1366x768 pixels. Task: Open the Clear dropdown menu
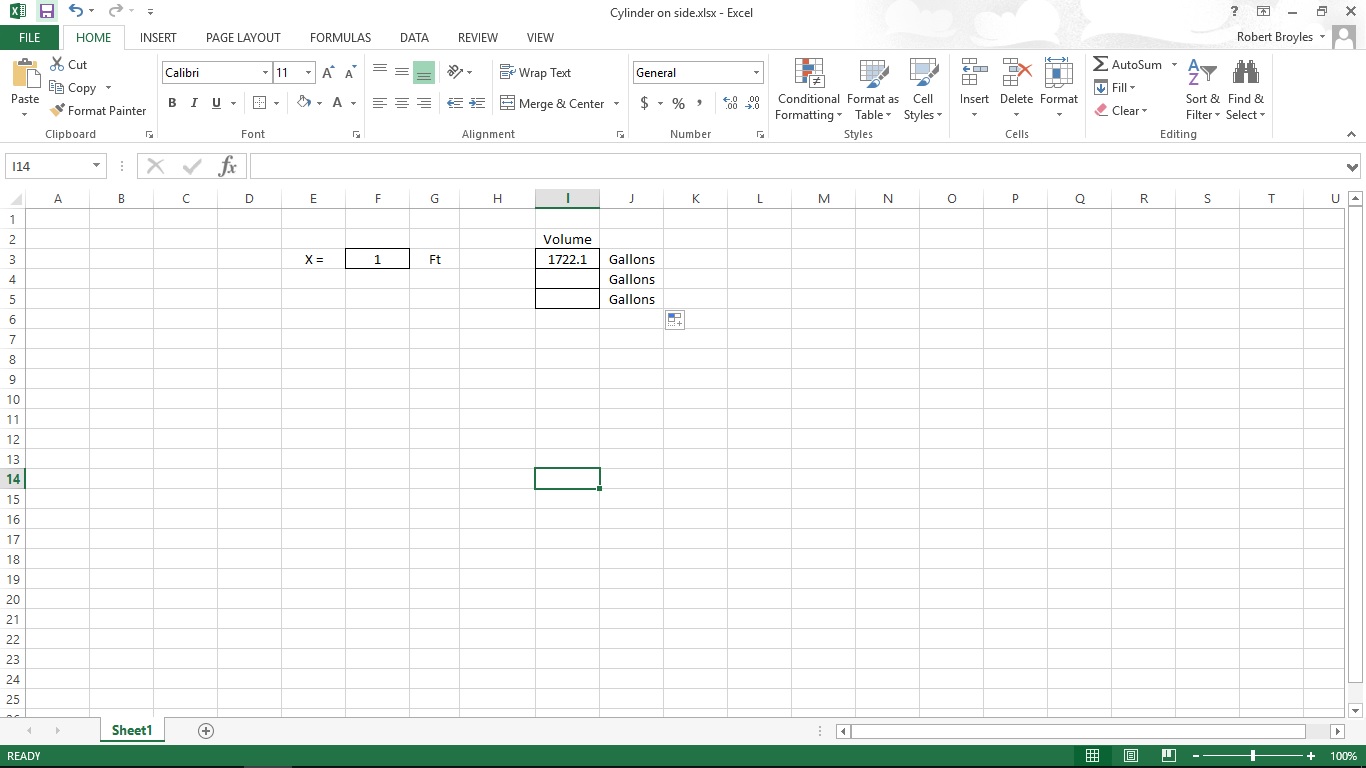1121,111
